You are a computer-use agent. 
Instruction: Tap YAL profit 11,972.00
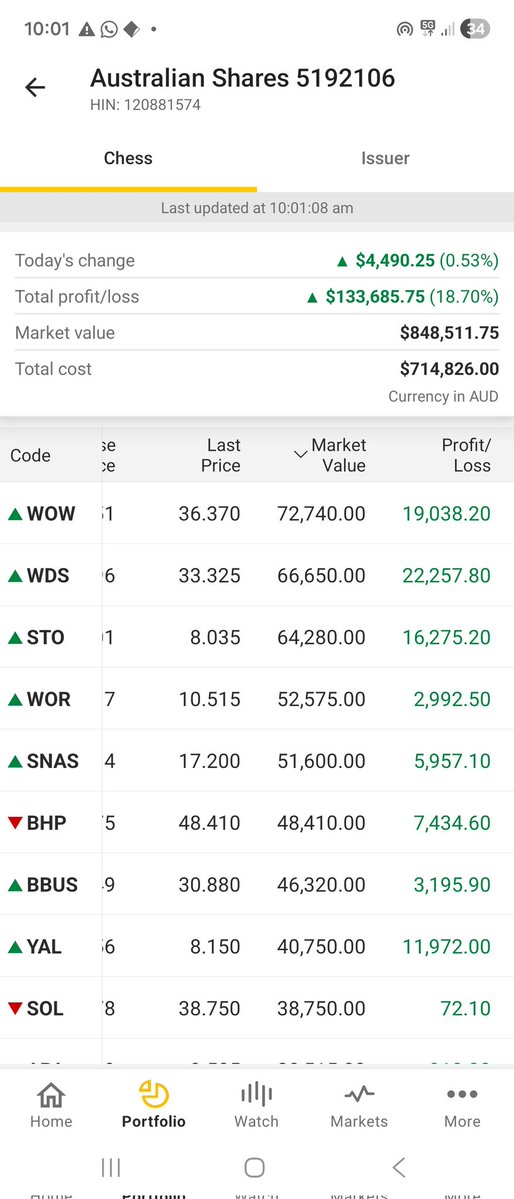(x=447, y=947)
